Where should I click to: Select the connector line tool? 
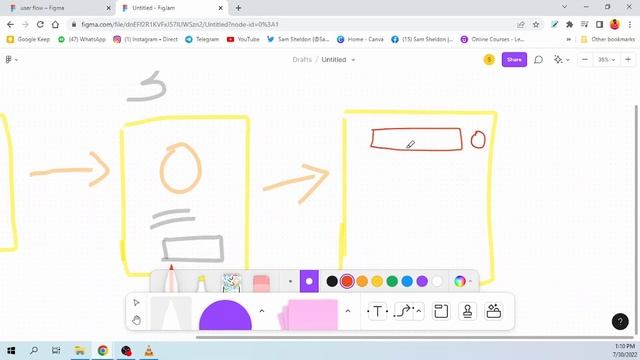click(404, 311)
